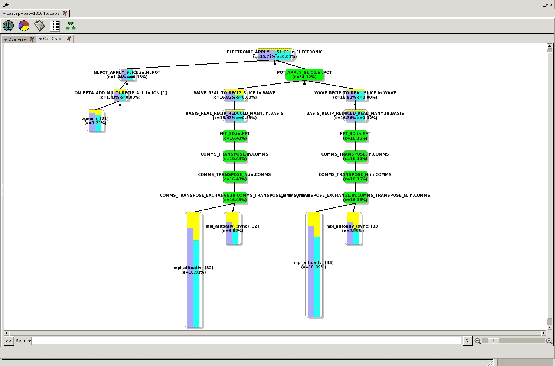Close the first inner view tab
This screenshot has width=555, height=366.
pos(32,39)
